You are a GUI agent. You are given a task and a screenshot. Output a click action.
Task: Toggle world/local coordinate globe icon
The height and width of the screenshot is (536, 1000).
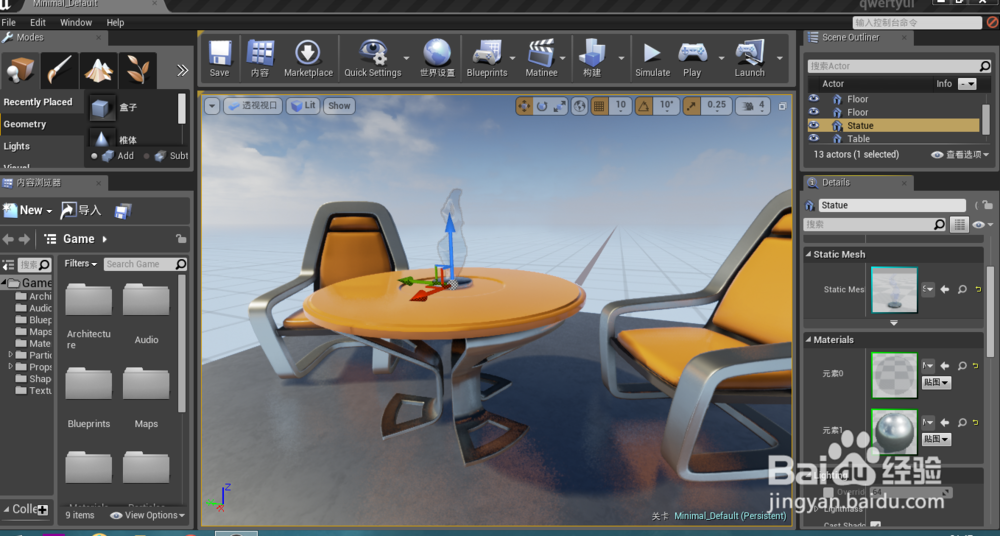point(579,107)
